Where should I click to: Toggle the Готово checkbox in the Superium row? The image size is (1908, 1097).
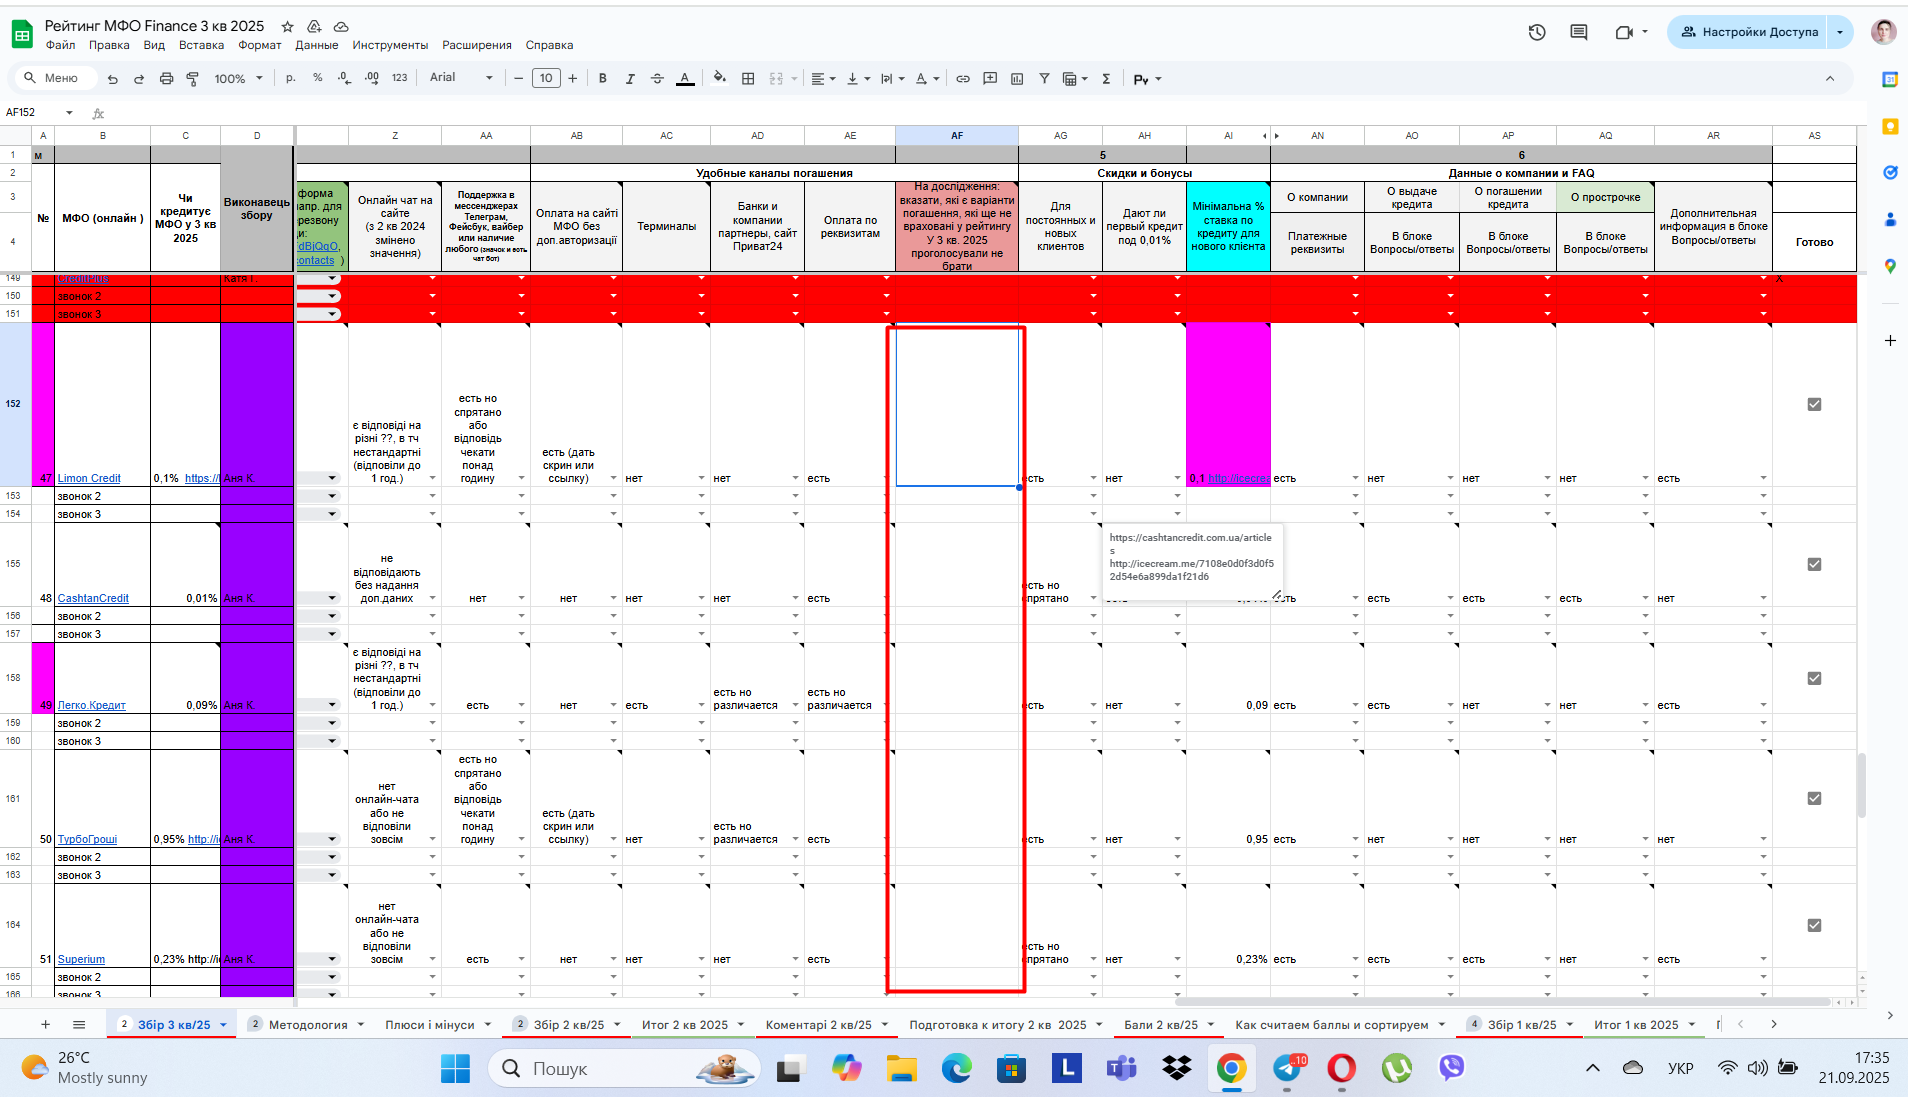1814,925
